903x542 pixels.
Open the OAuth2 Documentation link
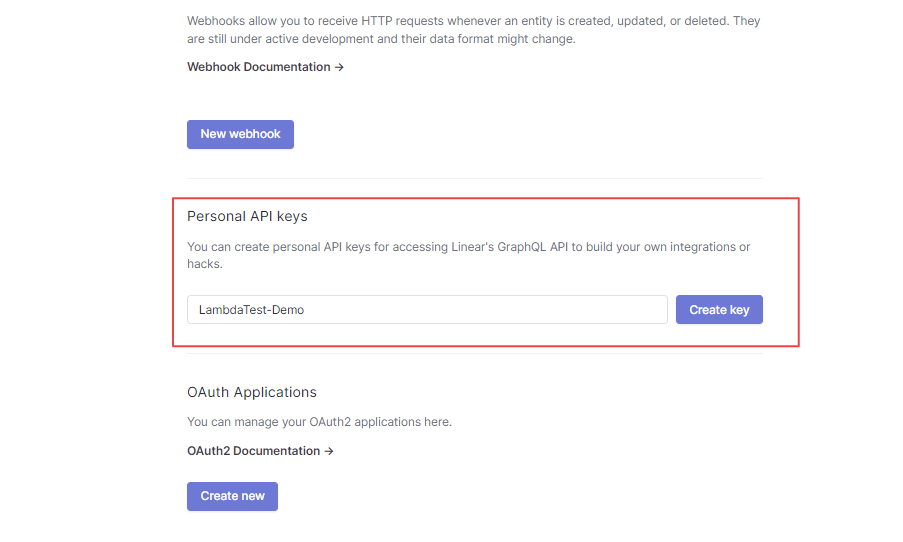pyautogui.click(x=254, y=451)
